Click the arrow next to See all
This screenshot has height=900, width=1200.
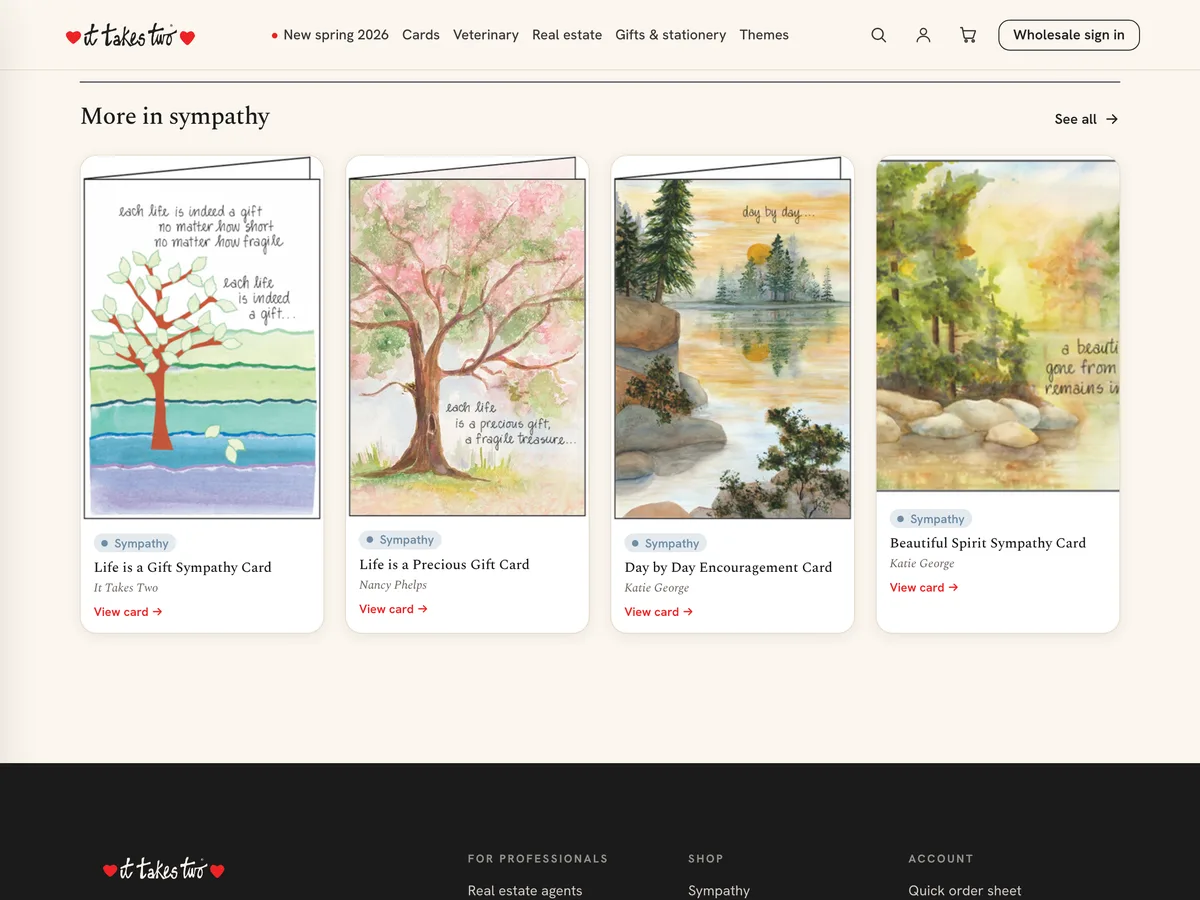(x=1112, y=119)
